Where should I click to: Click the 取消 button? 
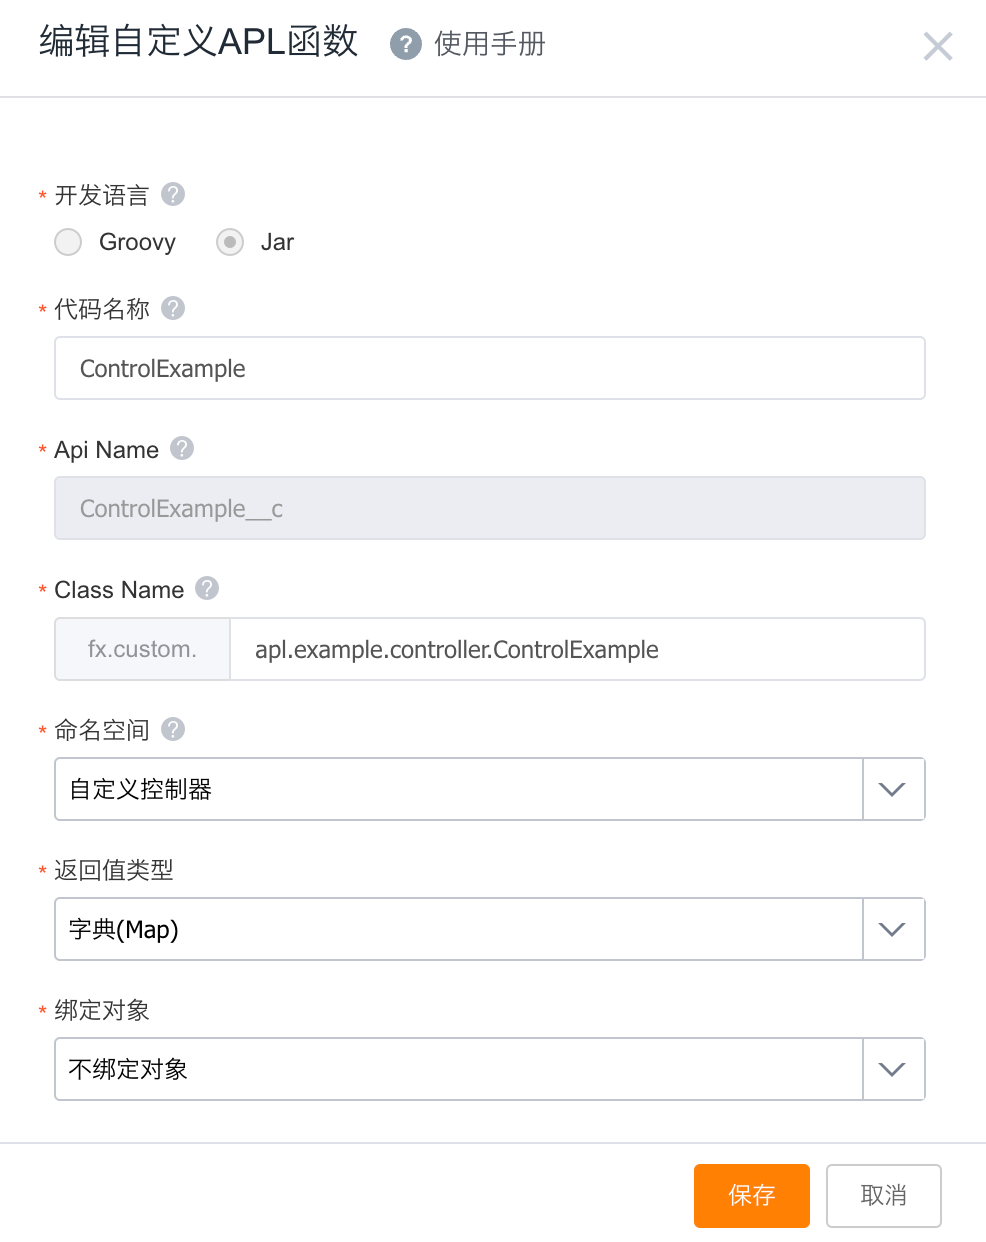pos(883,1195)
